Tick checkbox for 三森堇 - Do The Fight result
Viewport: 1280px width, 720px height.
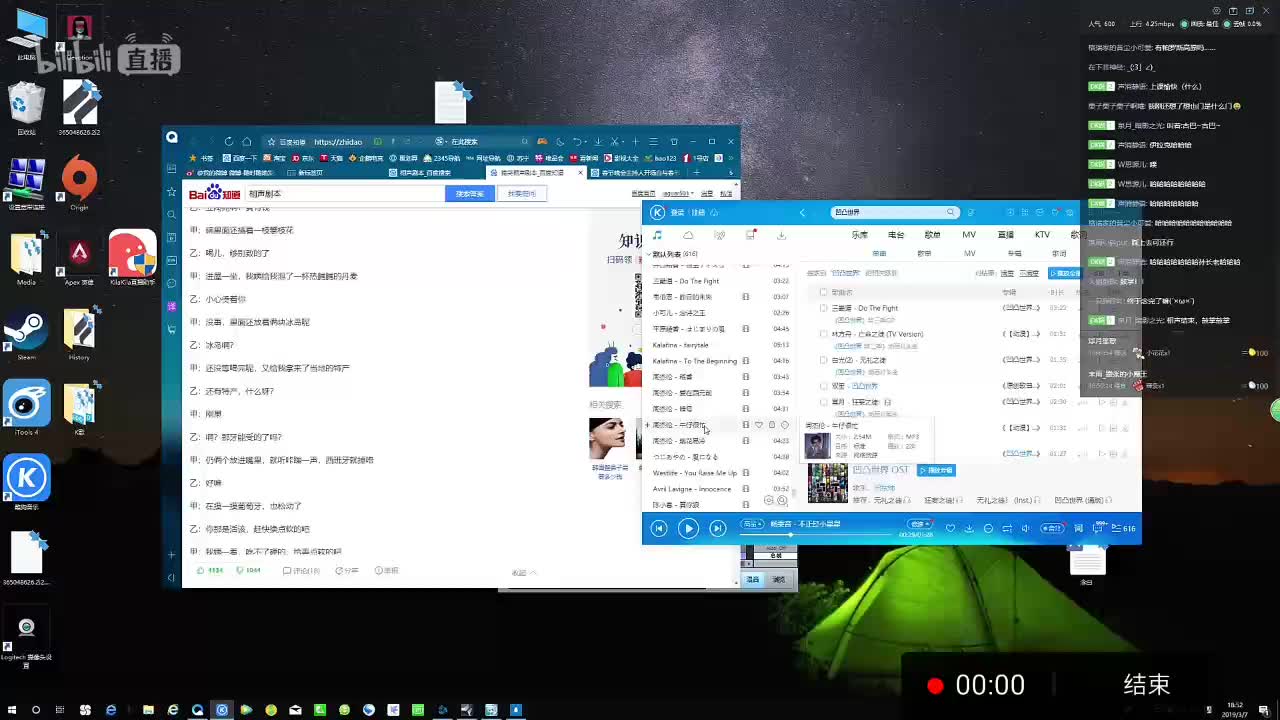pos(823,308)
